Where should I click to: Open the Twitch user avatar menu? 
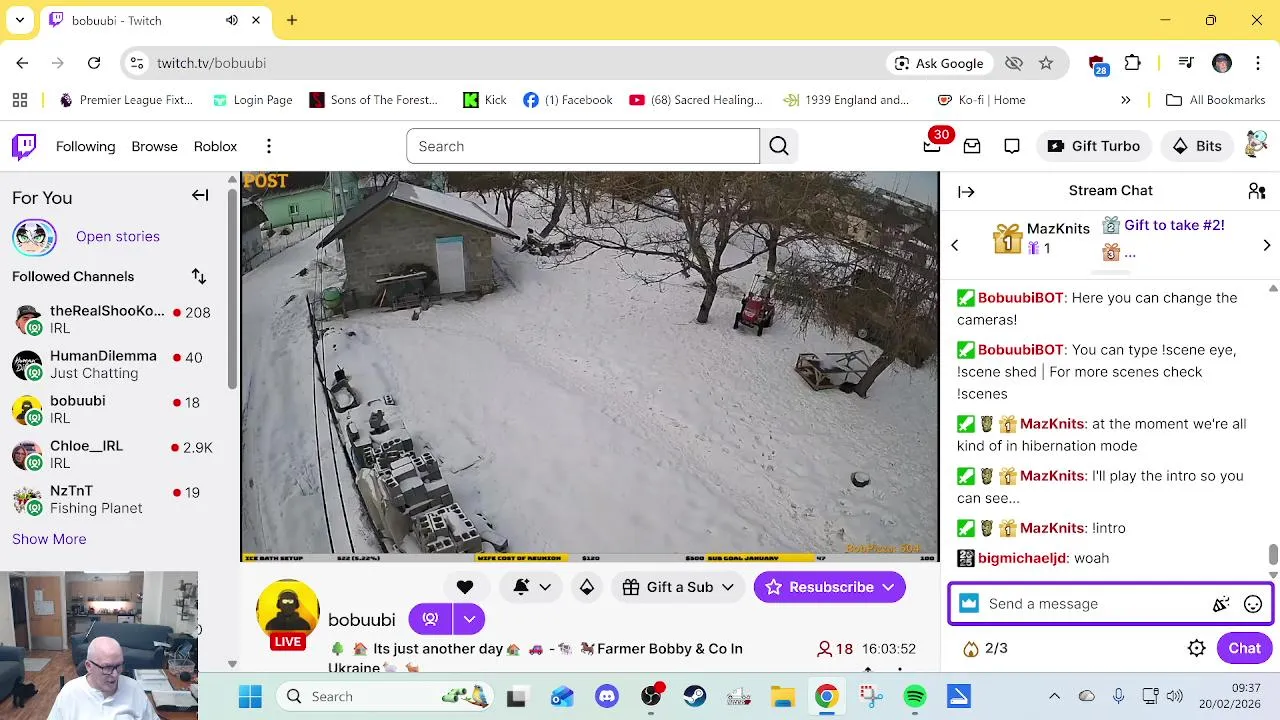[x=1256, y=146]
